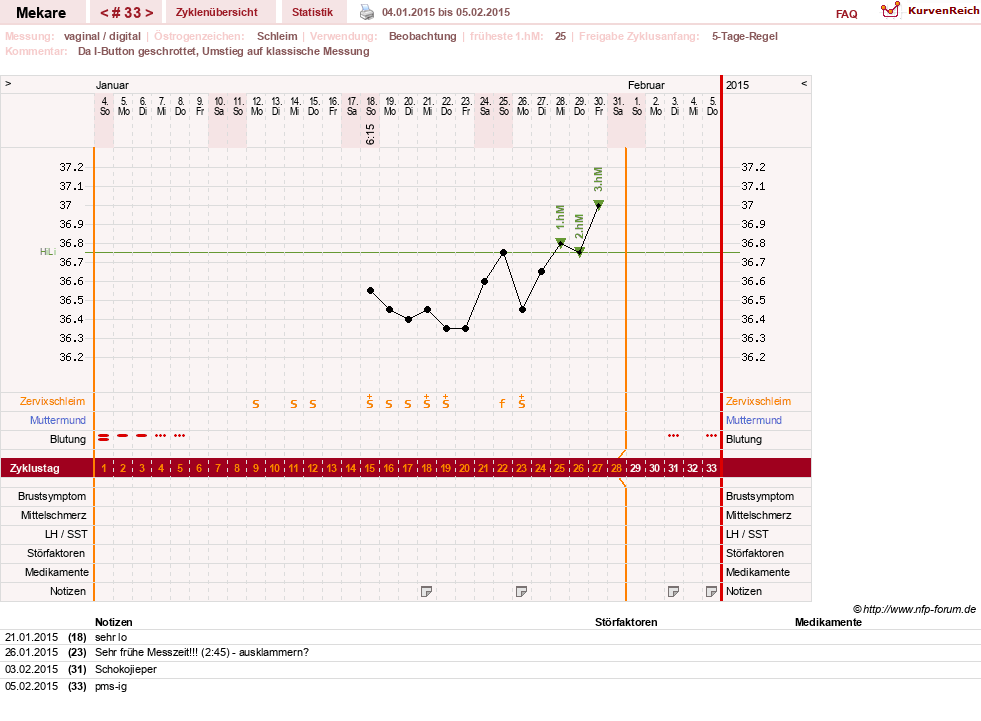Select the Mekare user tab

pos(41,12)
